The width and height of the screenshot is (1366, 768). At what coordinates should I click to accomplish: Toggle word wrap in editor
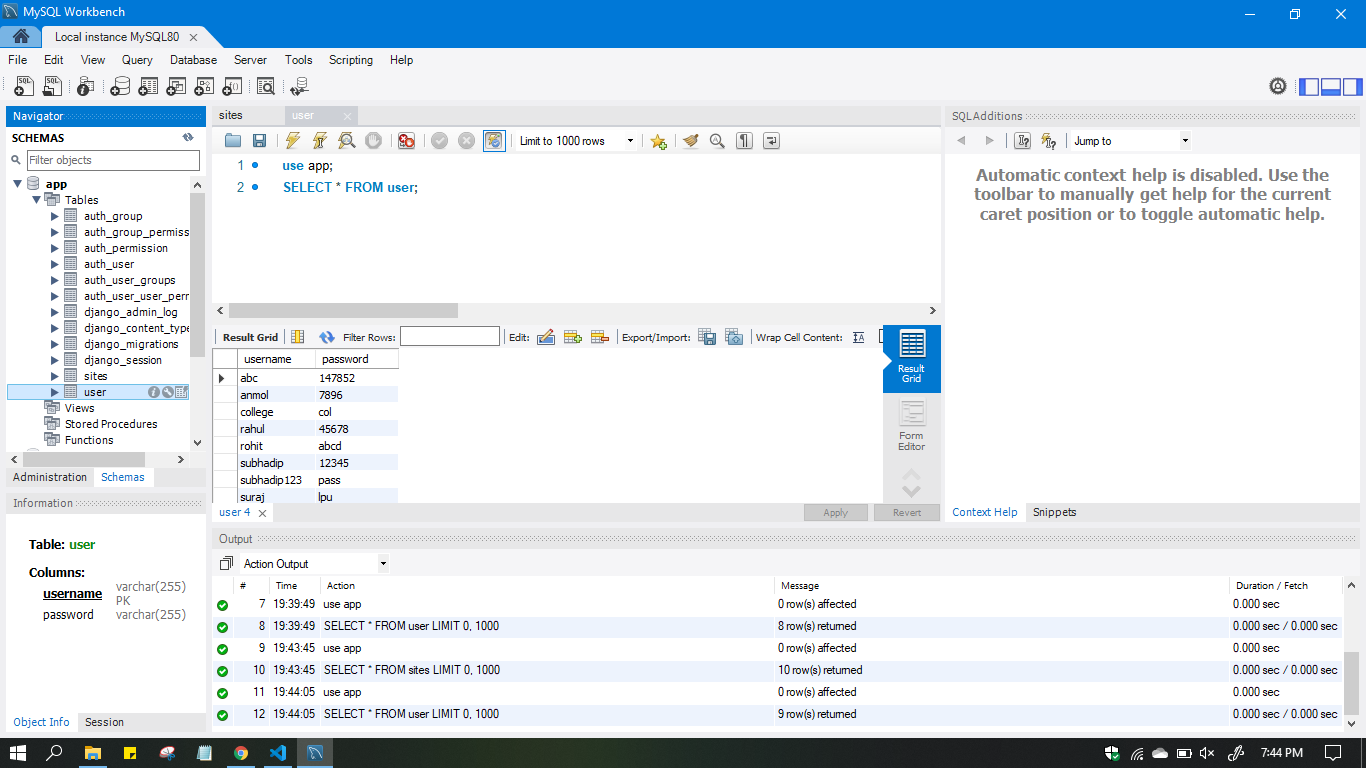tap(771, 141)
